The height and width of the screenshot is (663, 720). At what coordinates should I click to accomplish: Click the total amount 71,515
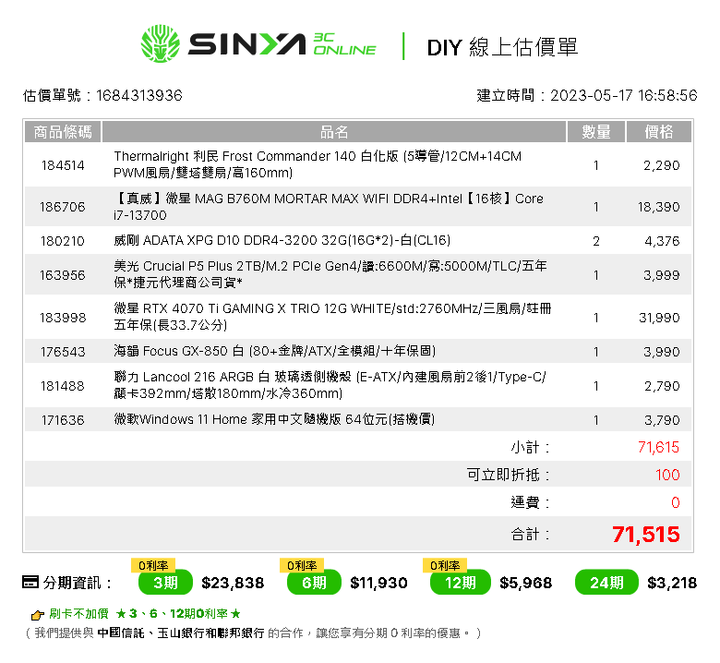click(646, 534)
